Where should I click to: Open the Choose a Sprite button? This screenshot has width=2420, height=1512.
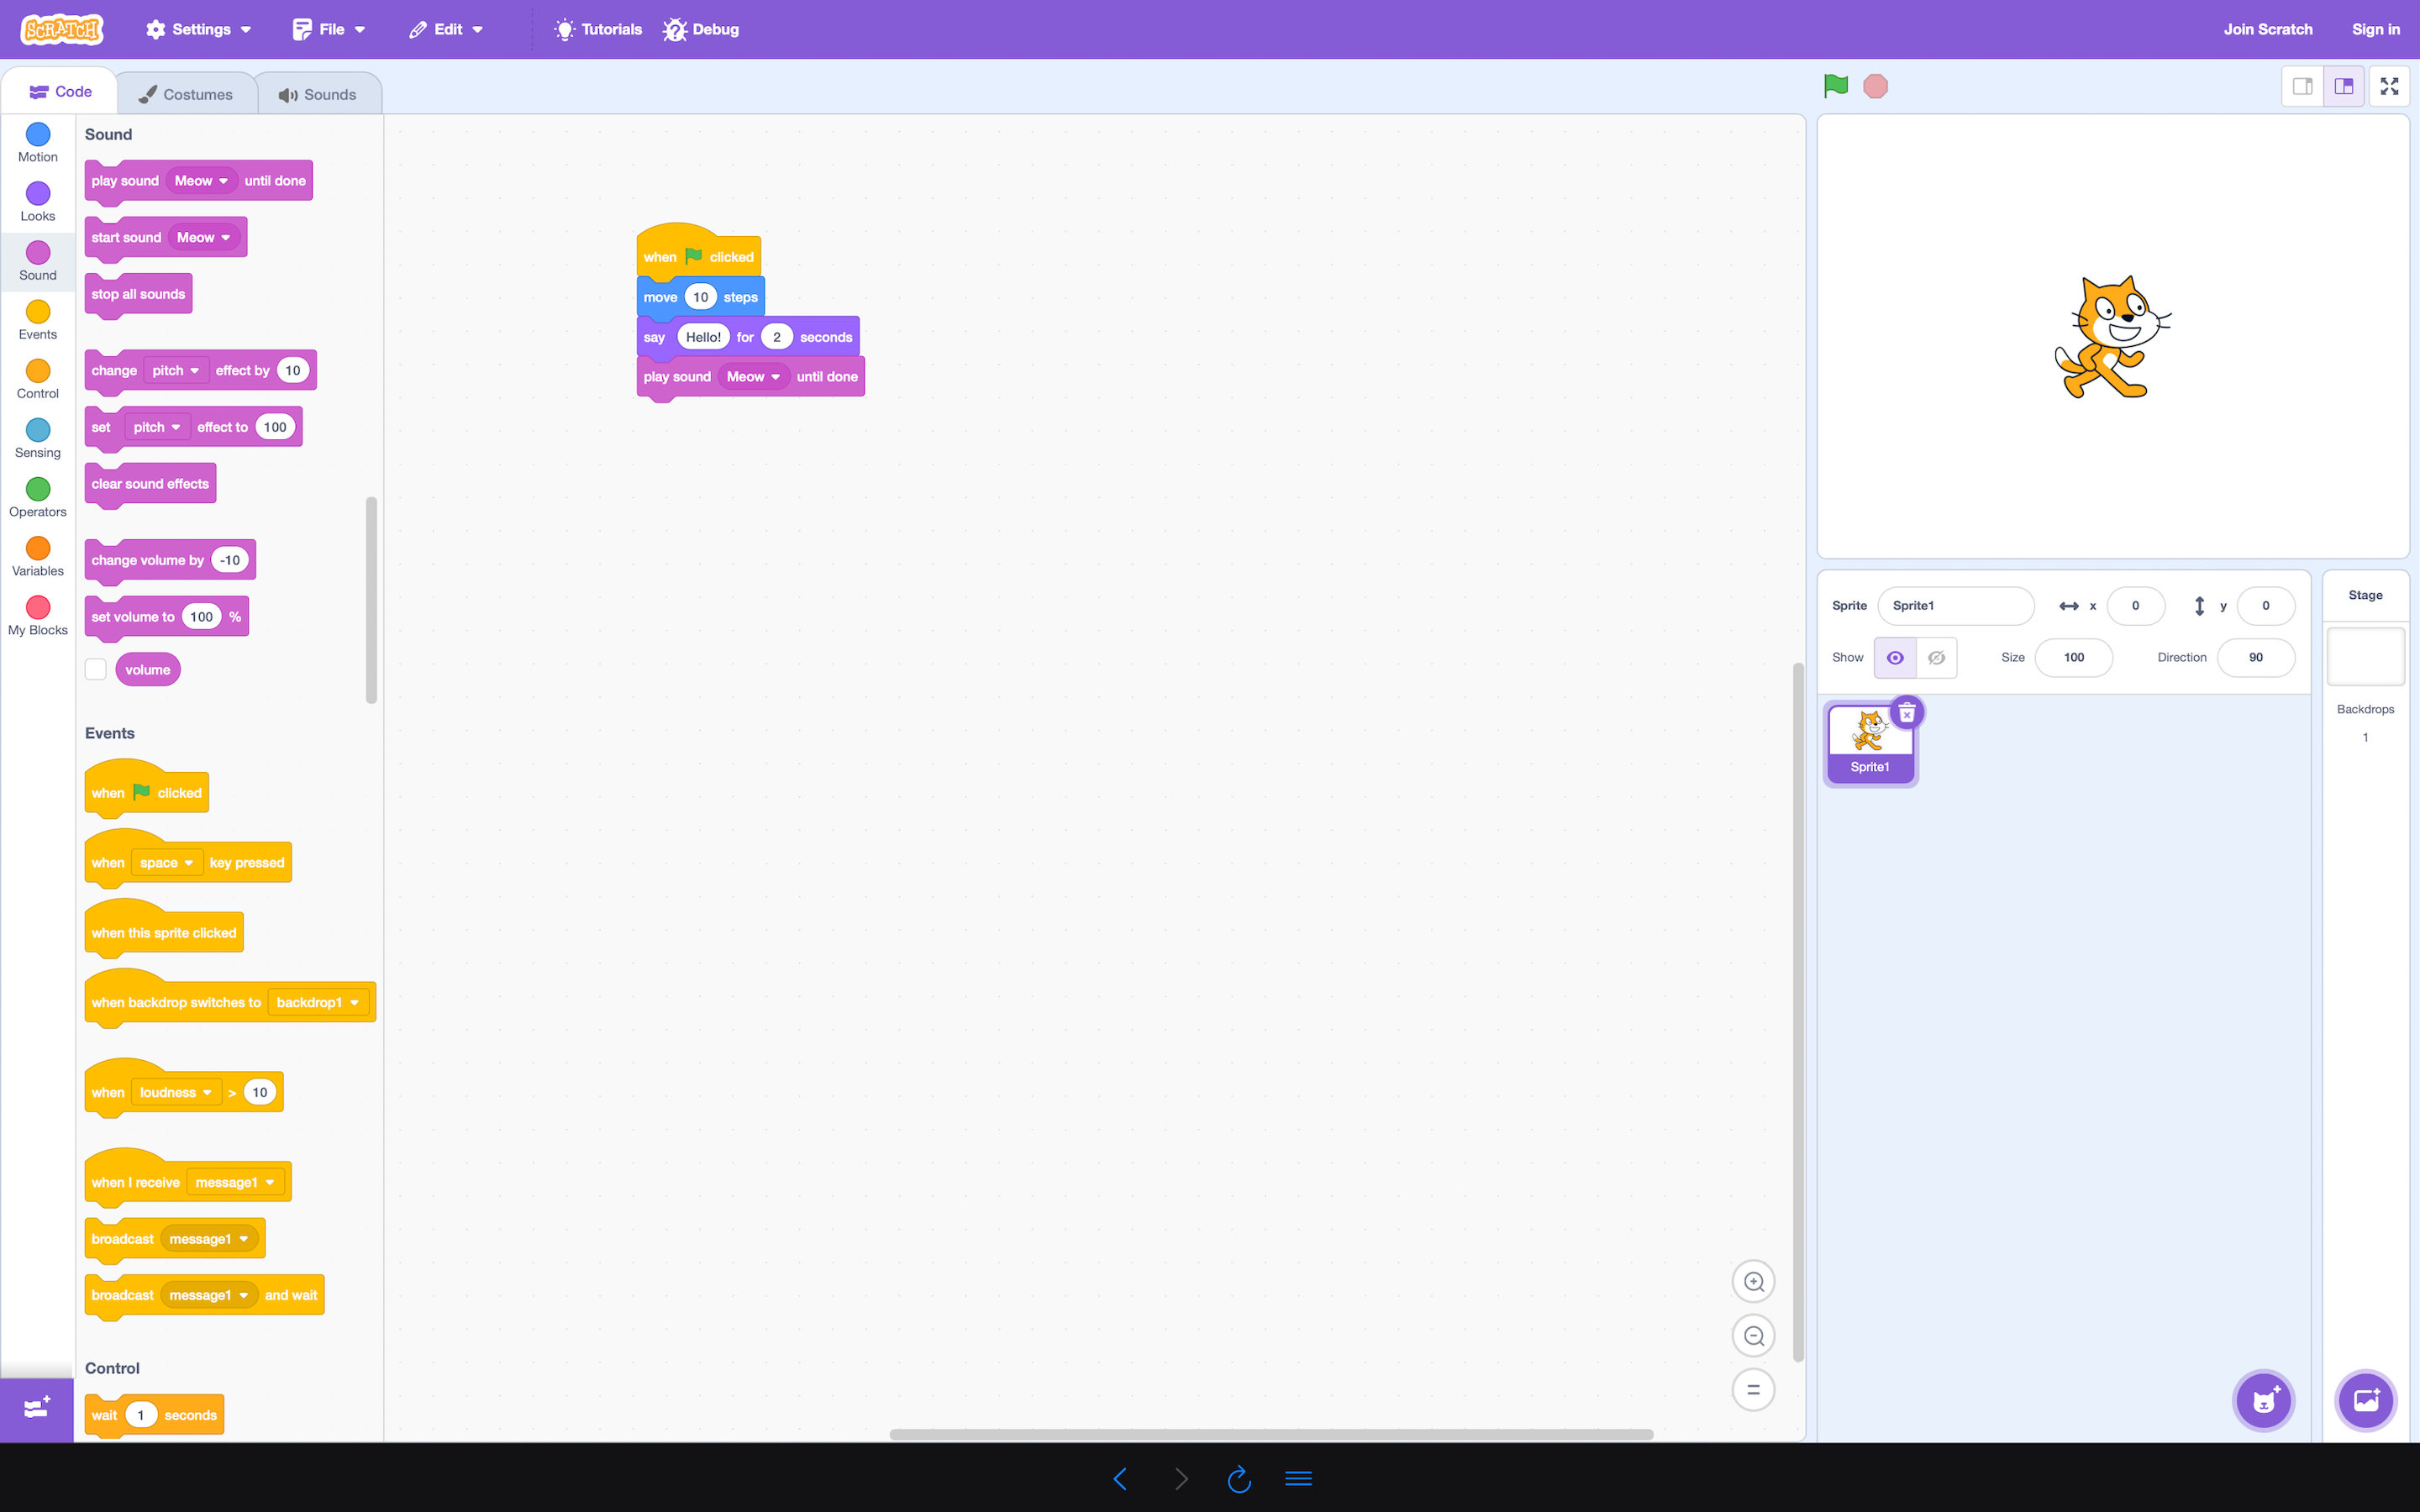[2264, 1400]
